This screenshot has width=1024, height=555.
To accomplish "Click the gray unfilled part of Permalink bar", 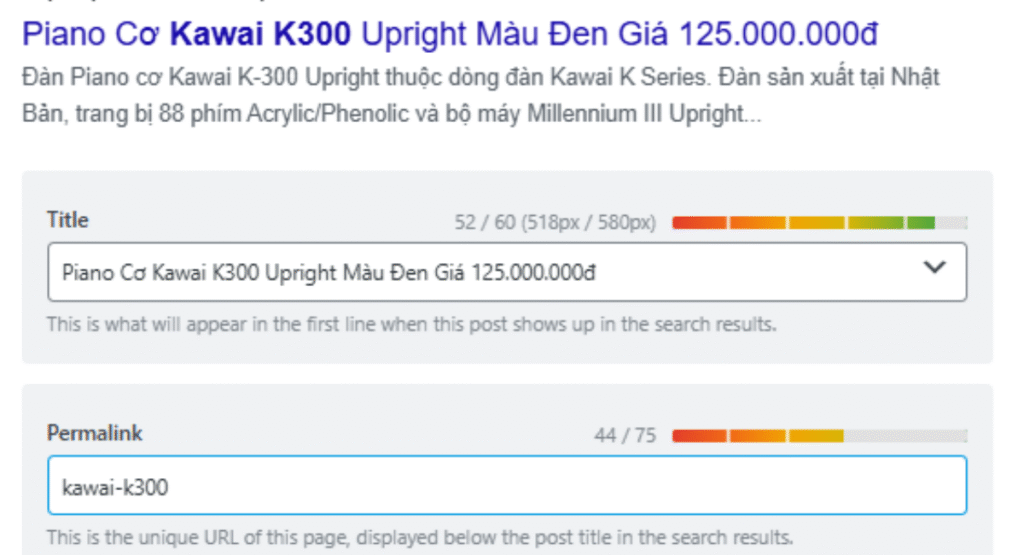I will pos(905,435).
